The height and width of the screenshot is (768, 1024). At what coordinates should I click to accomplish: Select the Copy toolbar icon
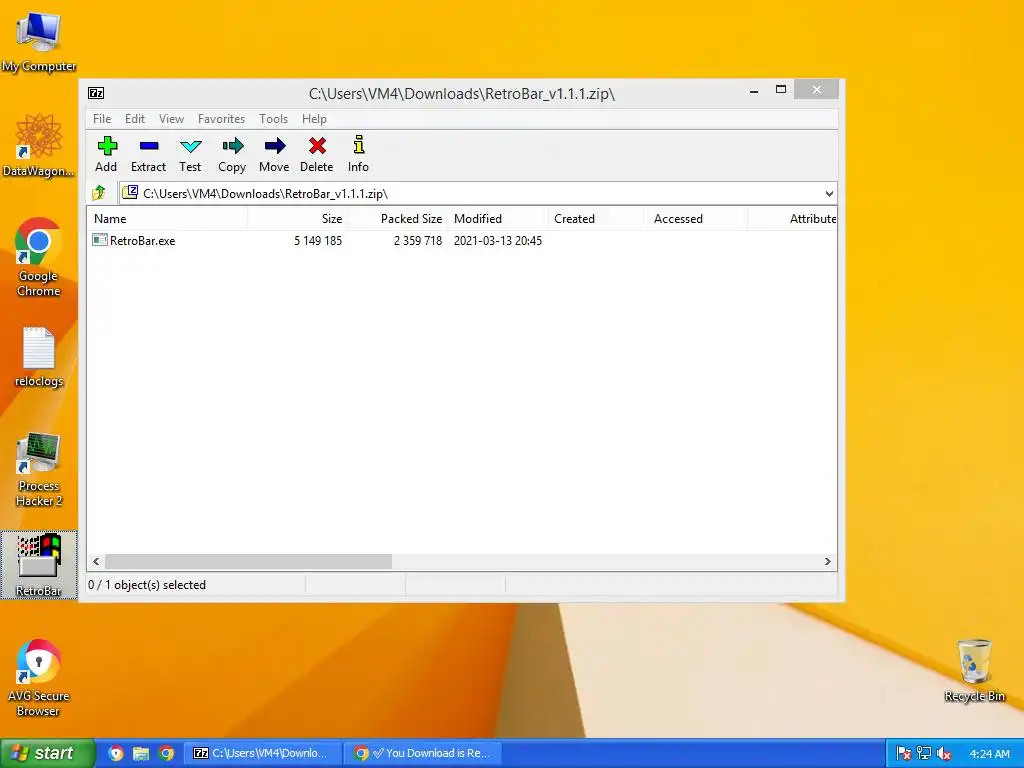point(232,146)
